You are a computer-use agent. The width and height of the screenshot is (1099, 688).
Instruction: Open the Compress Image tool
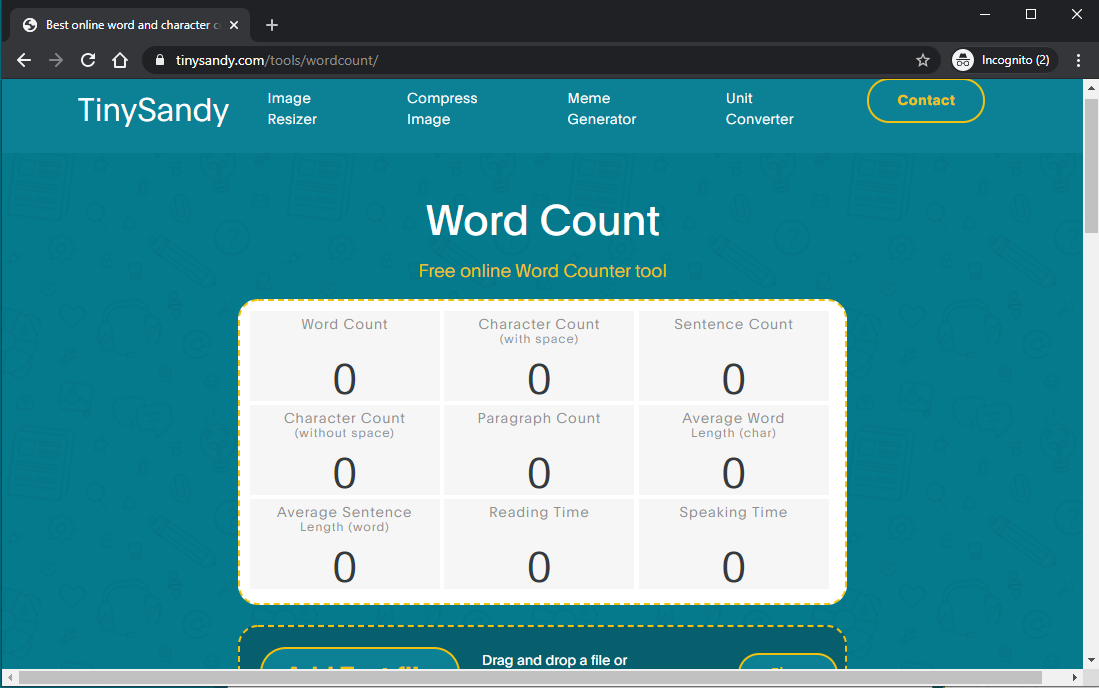tap(442, 108)
